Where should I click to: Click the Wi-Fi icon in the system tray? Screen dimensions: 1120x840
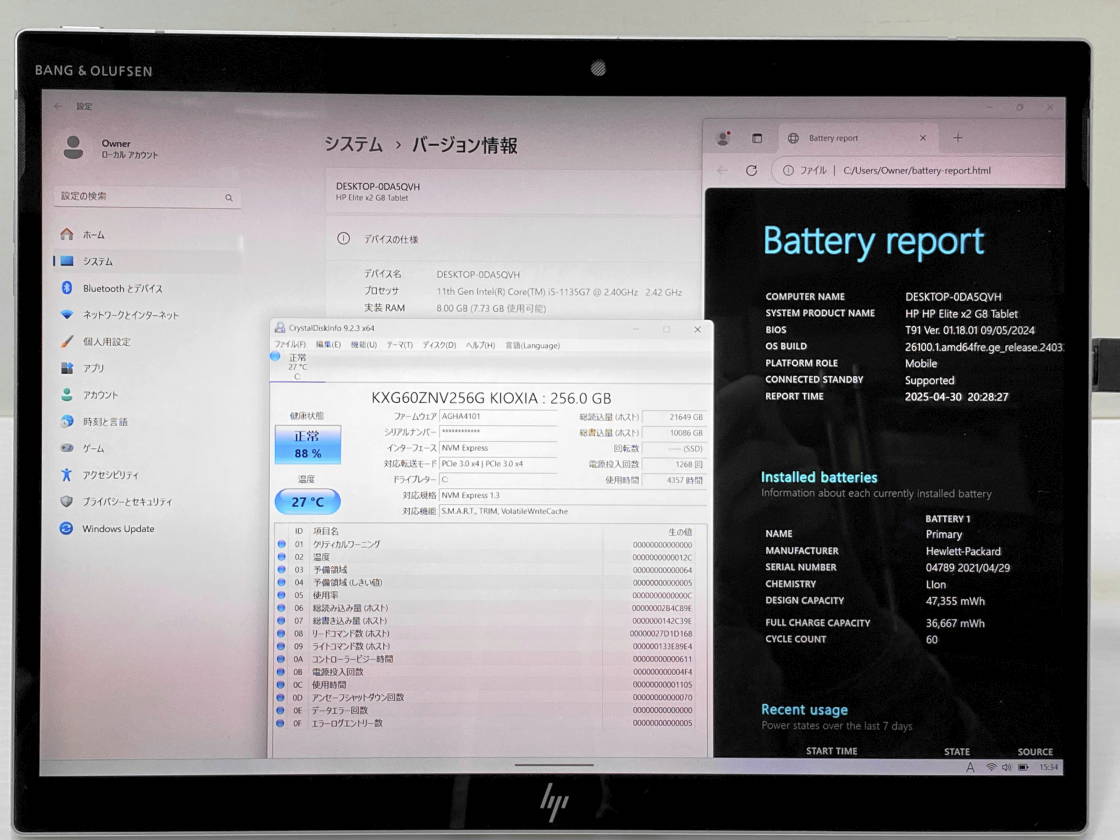[x=991, y=767]
